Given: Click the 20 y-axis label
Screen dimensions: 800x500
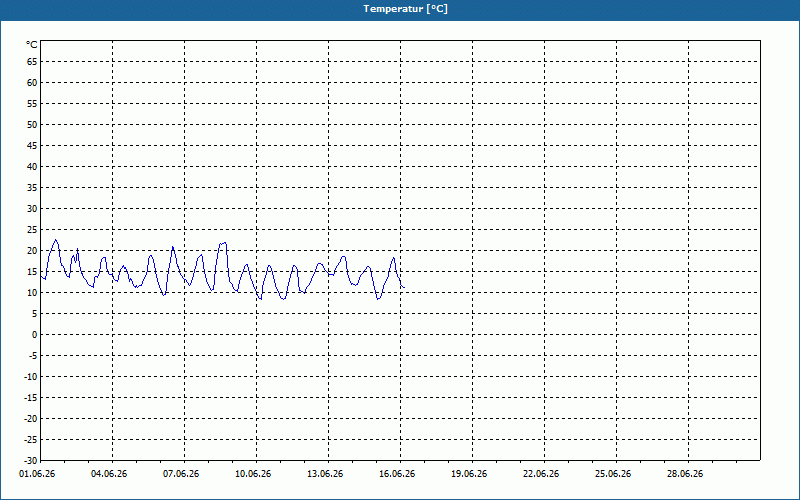Looking at the screenshot, I should 32,251.
